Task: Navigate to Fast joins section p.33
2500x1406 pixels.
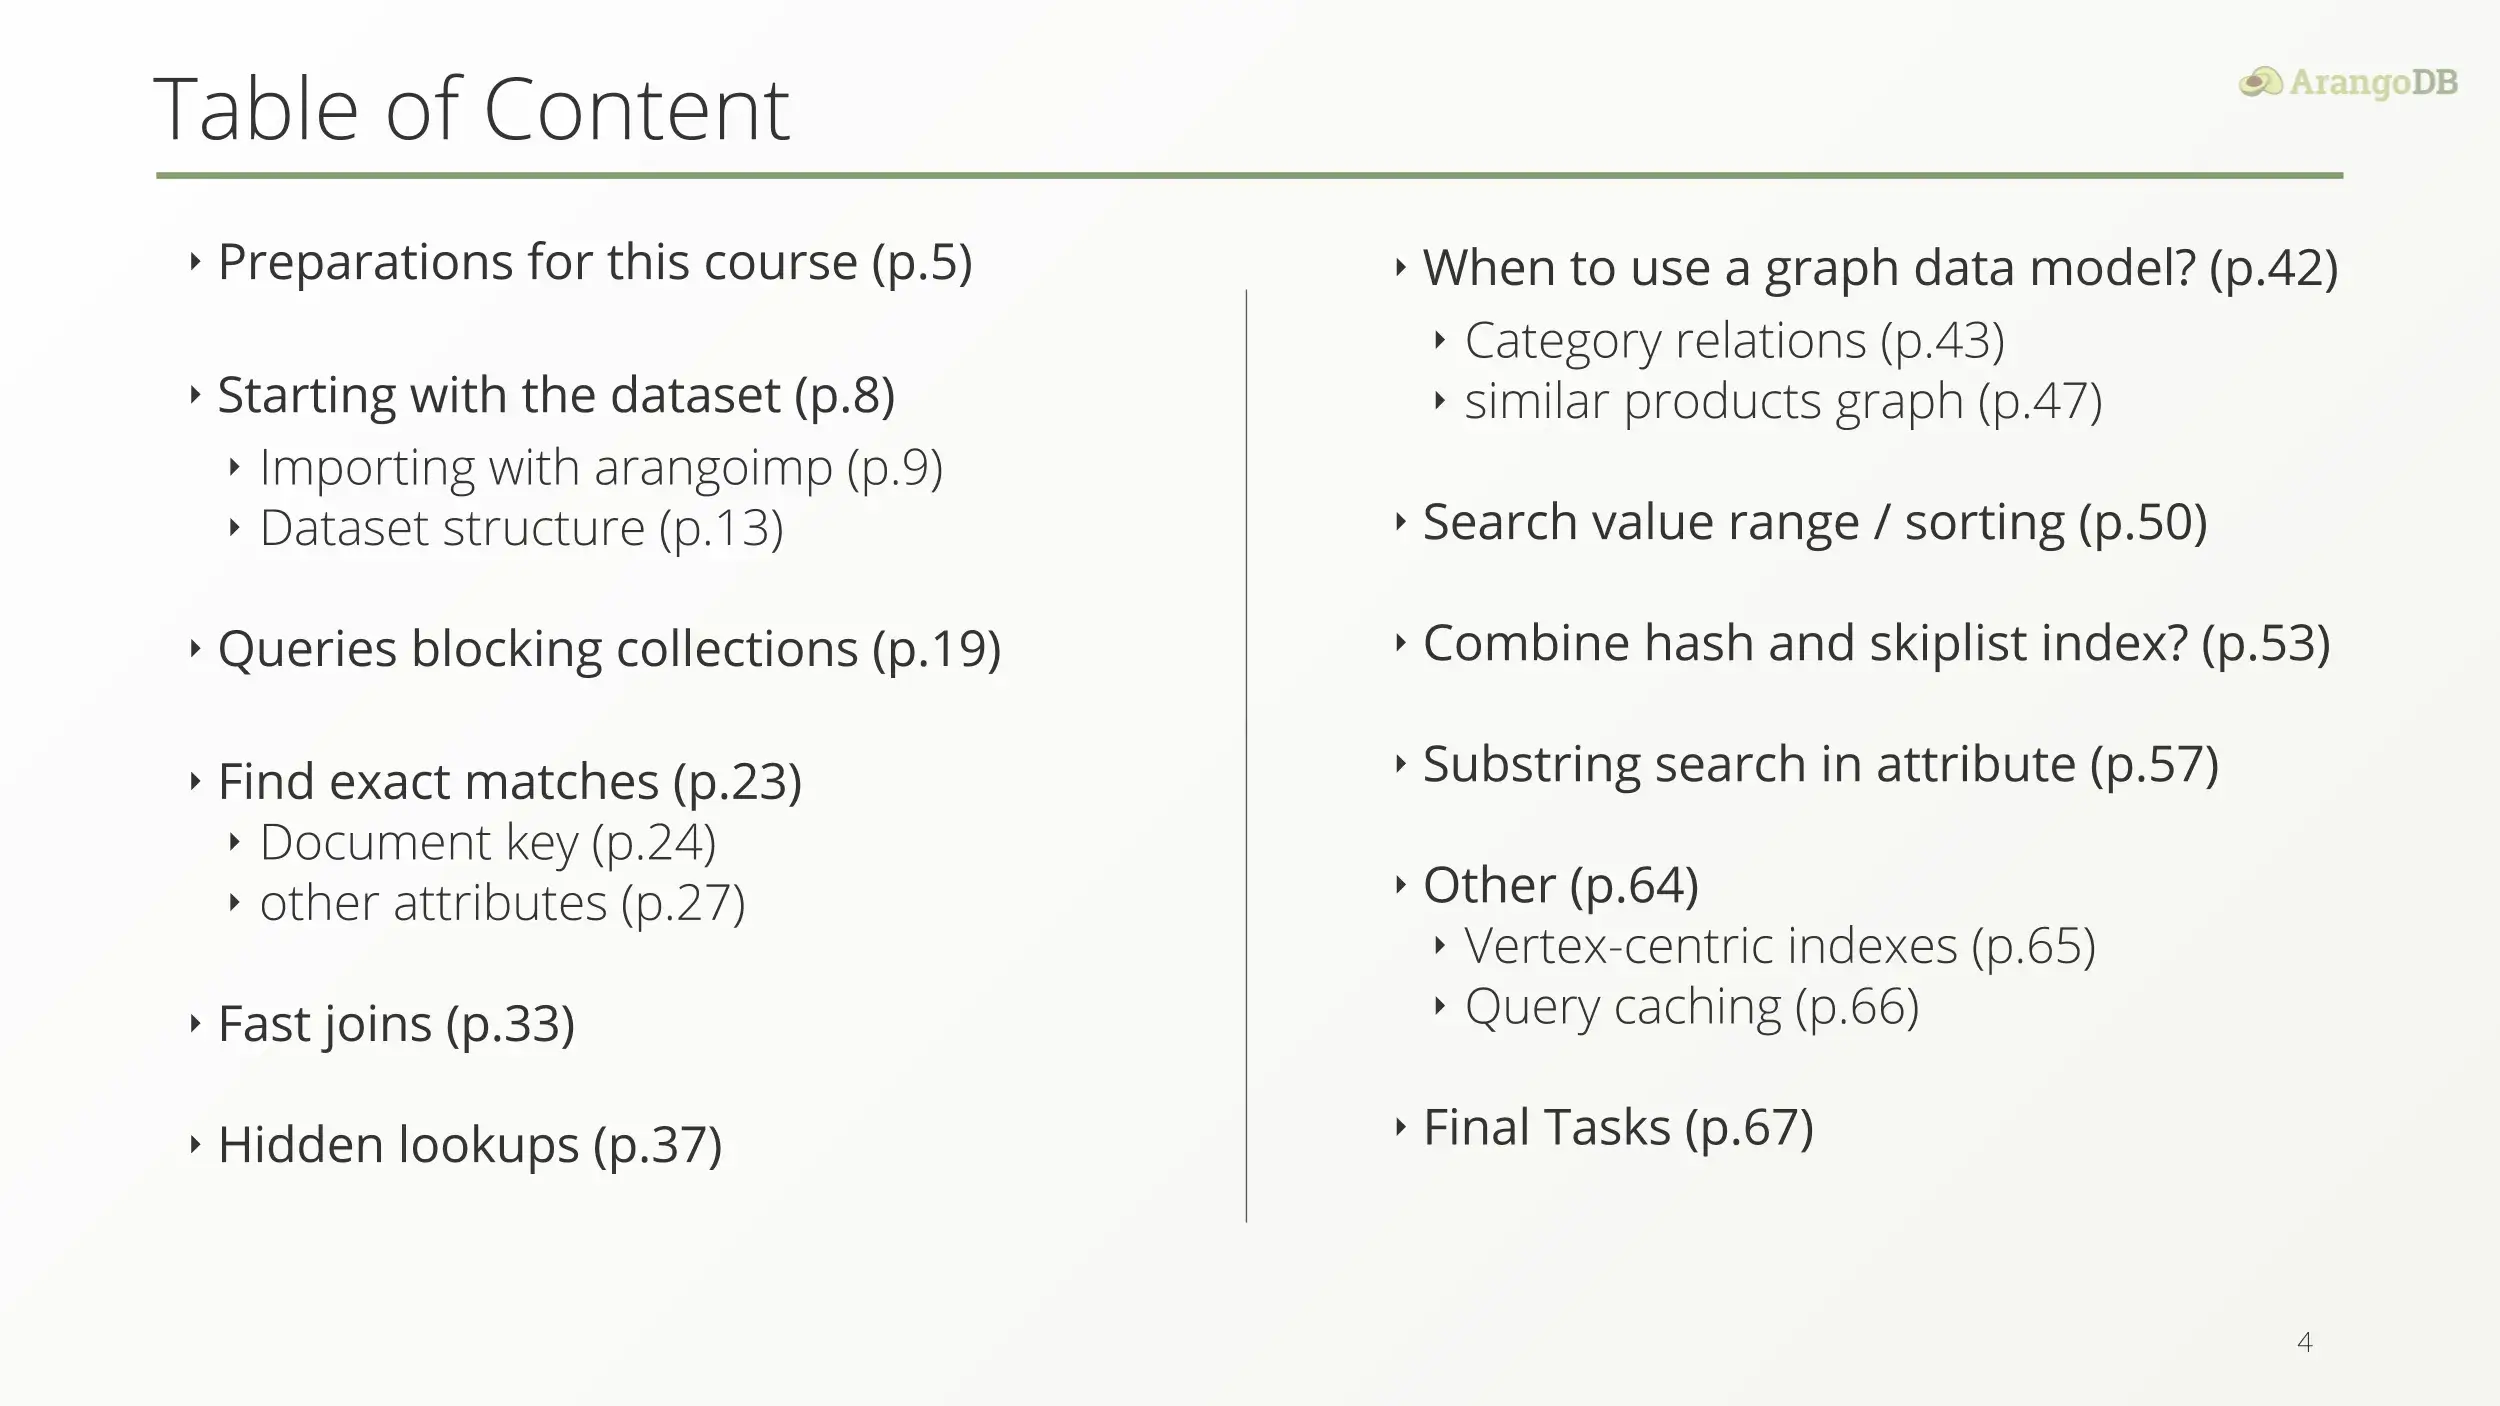Action: click(397, 1023)
